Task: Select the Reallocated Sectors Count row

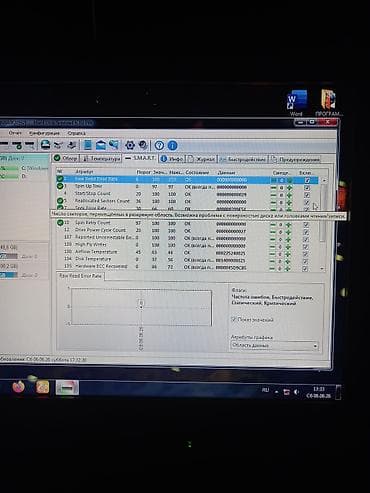Action: pyautogui.click(x=187, y=202)
